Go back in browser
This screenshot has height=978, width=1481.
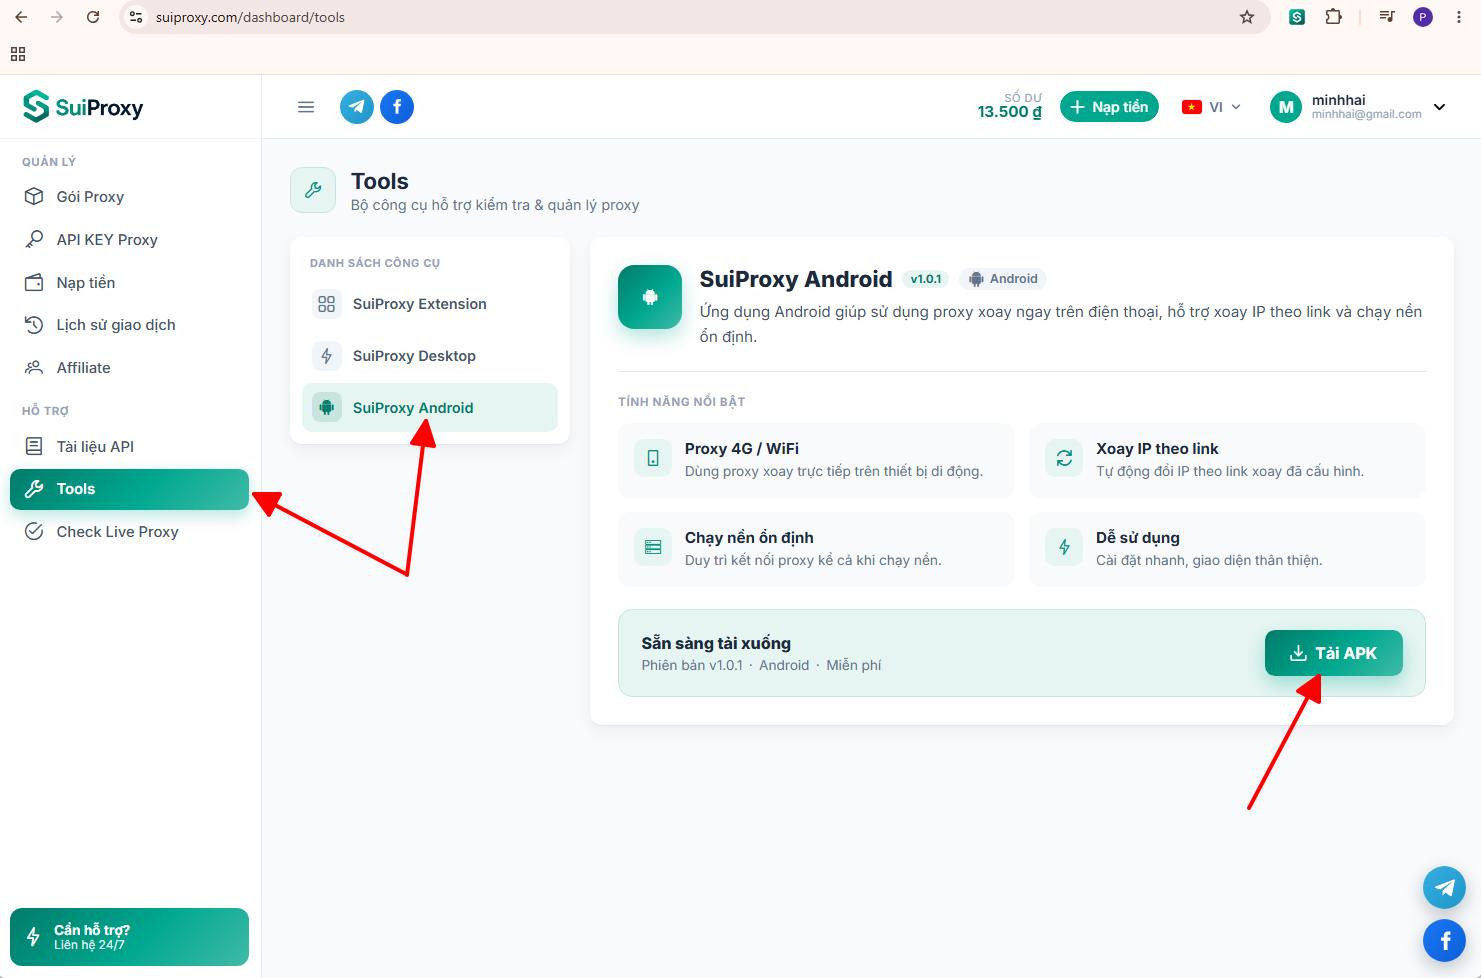[x=21, y=17]
